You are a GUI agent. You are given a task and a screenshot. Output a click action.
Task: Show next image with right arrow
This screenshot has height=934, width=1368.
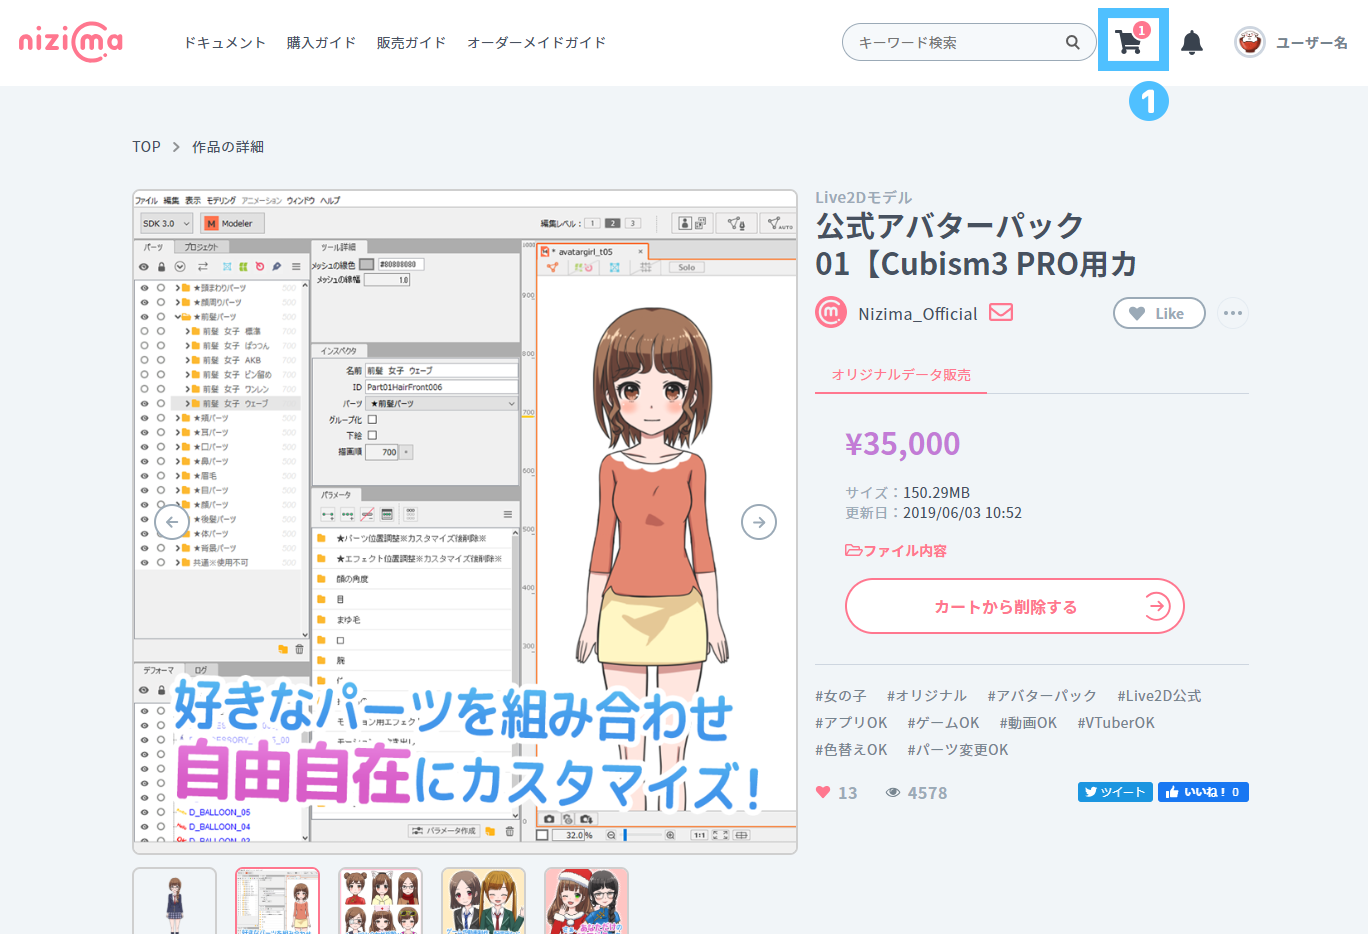point(759,522)
